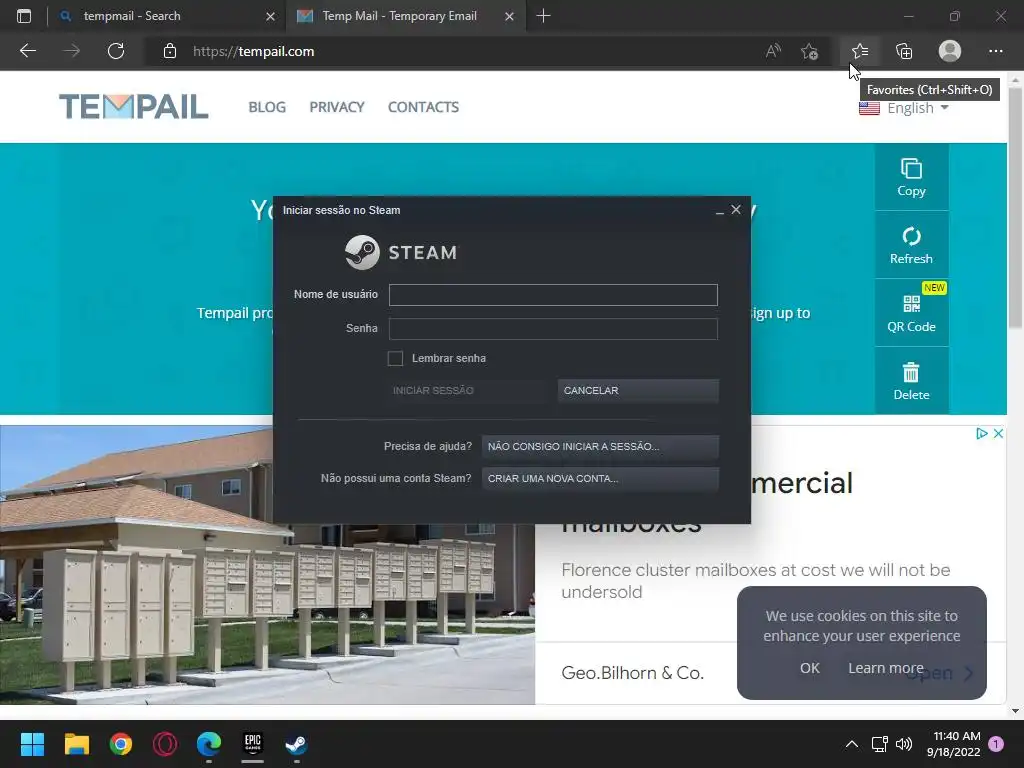Image resolution: width=1024 pixels, height=768 pixels.
Task: Open the BLOG menu link
Action: pos(267,107)
